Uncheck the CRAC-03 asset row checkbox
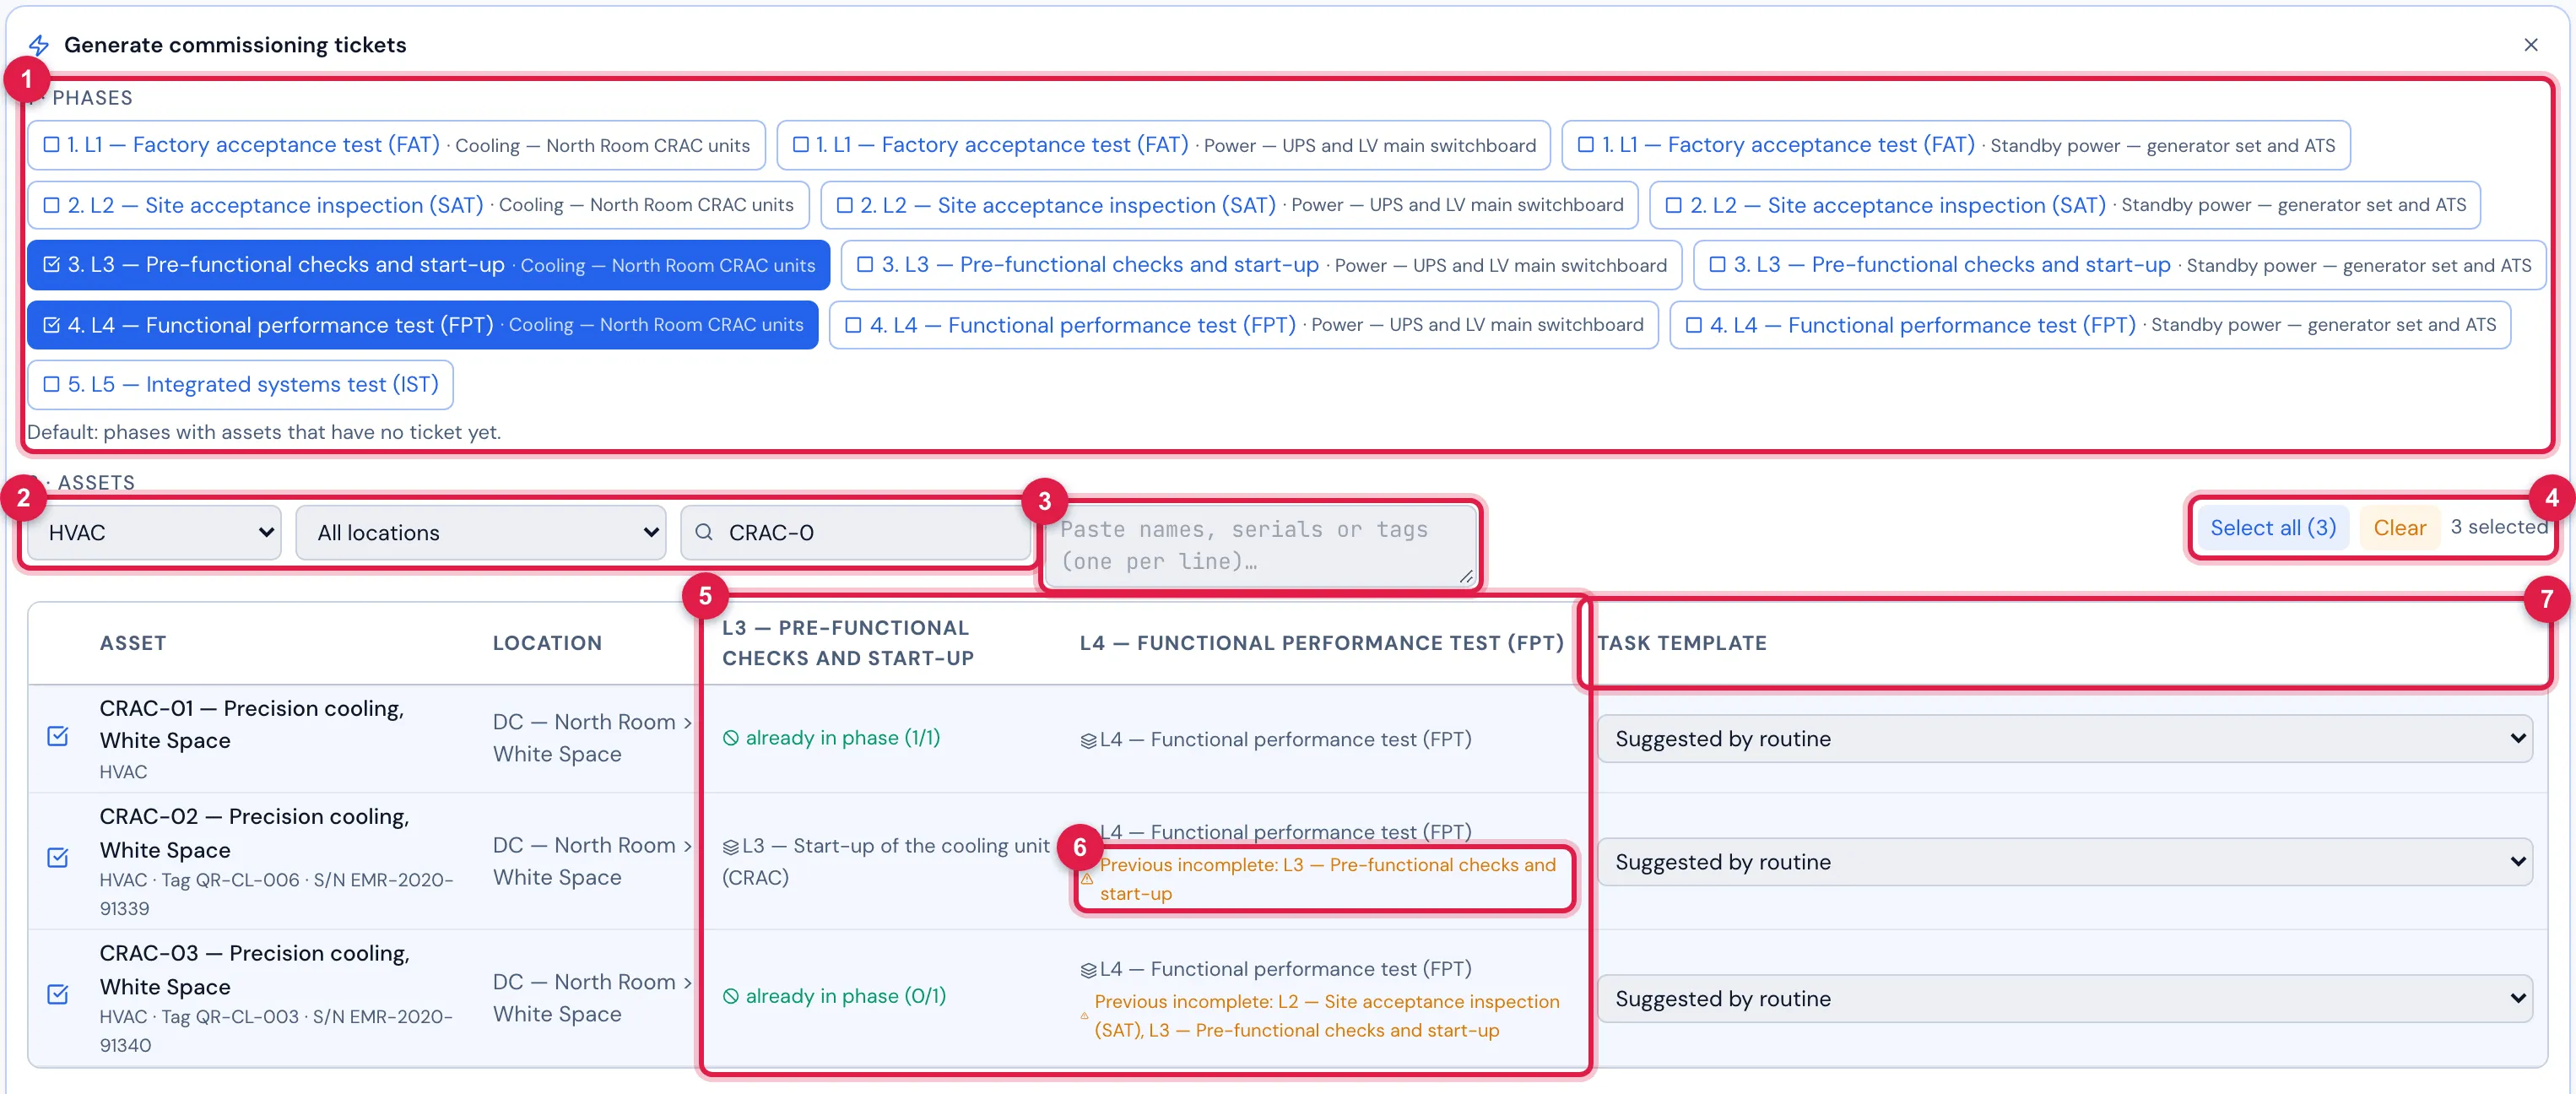The height and width of the screenshot is (1094, 2576). coord(58,994)
